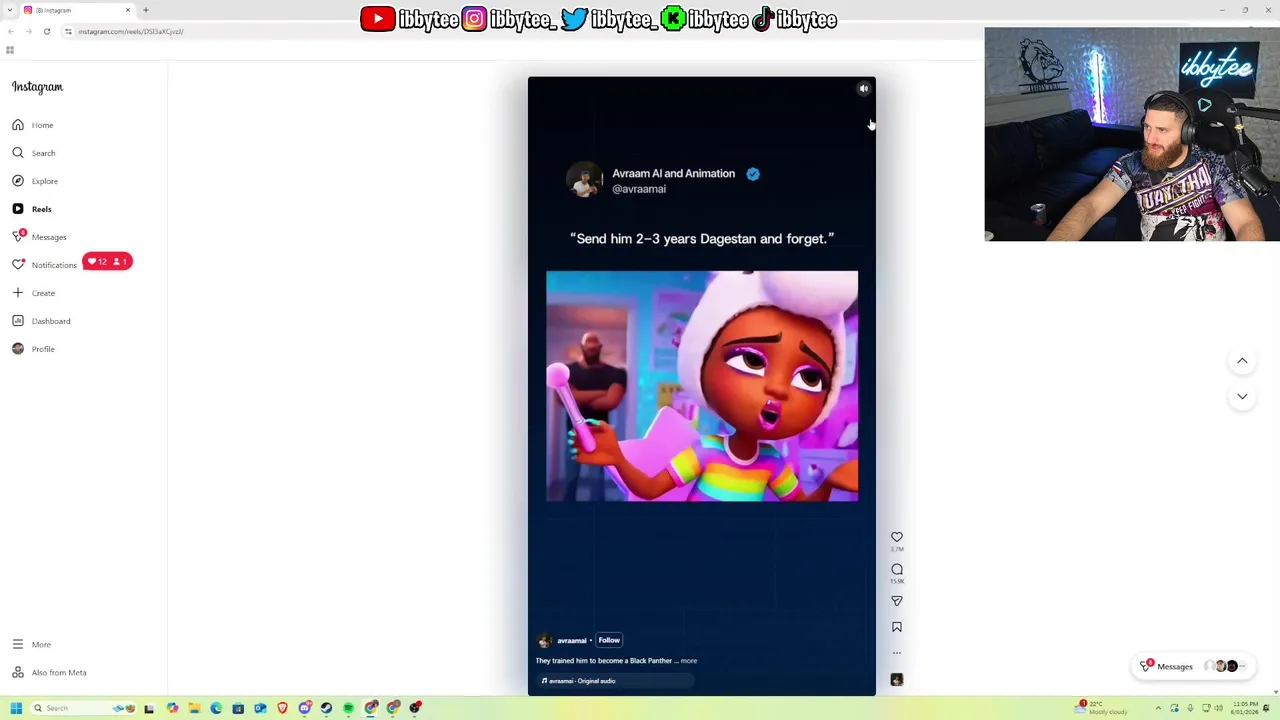1280x720 pixels.
Task: Save the reel with the bookmark icon
Action: [x=897, y=627]
